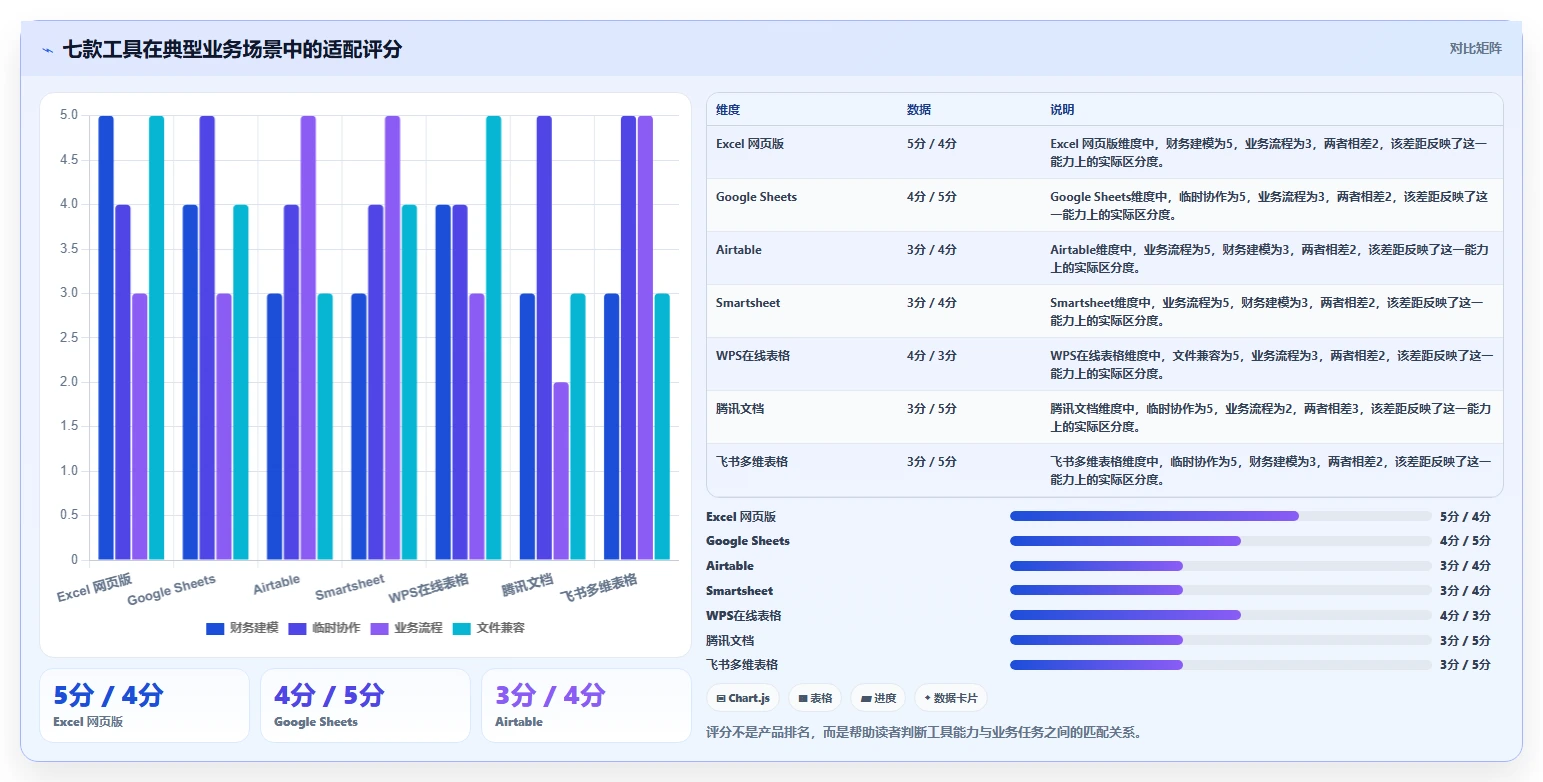This screenshot has height=782, width=1543.
Task: Toggle the 业务流程 legend entry in the chart
Action: click(x=407, y=628)
